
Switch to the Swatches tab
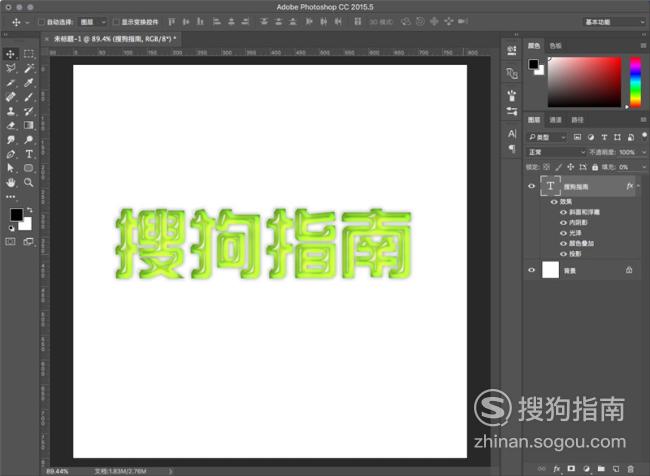555,46
